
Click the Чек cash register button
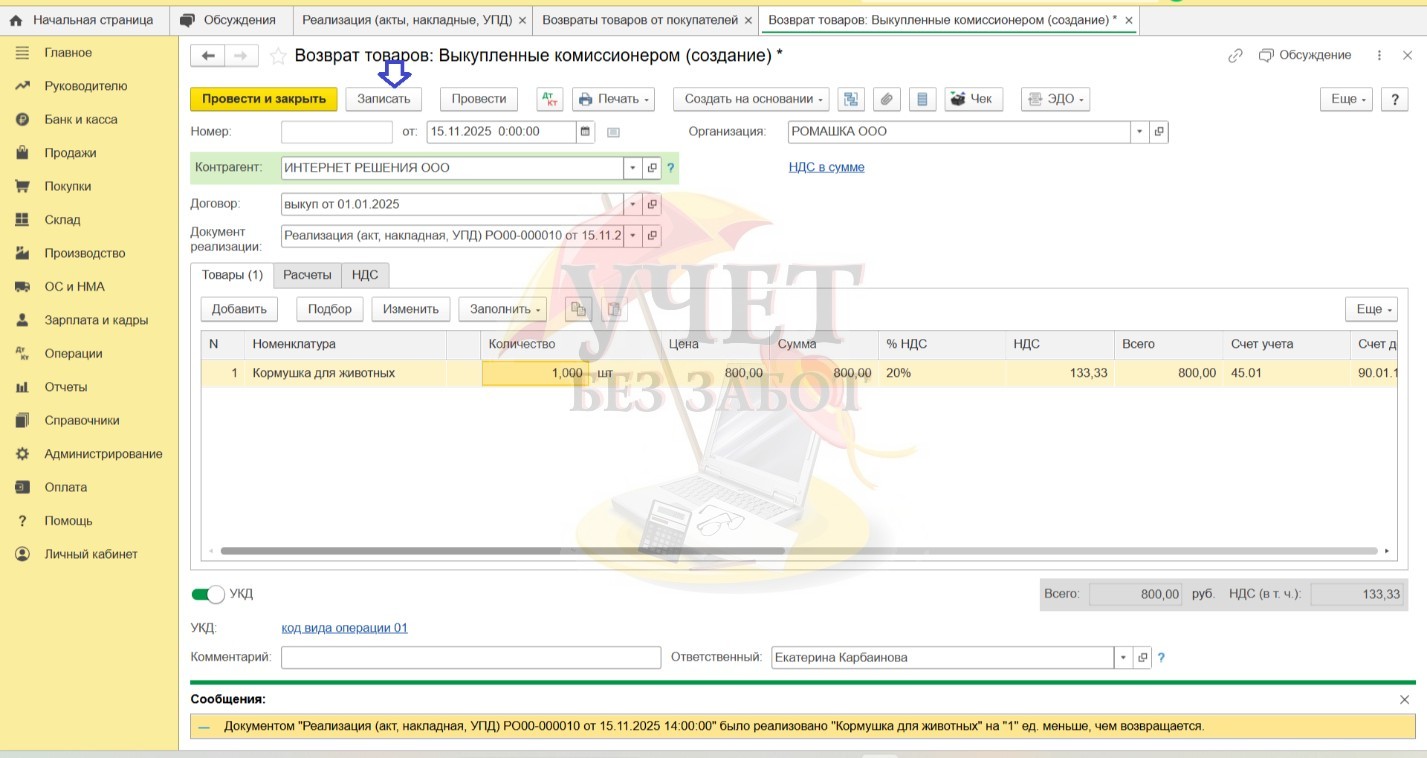[970, 99]
